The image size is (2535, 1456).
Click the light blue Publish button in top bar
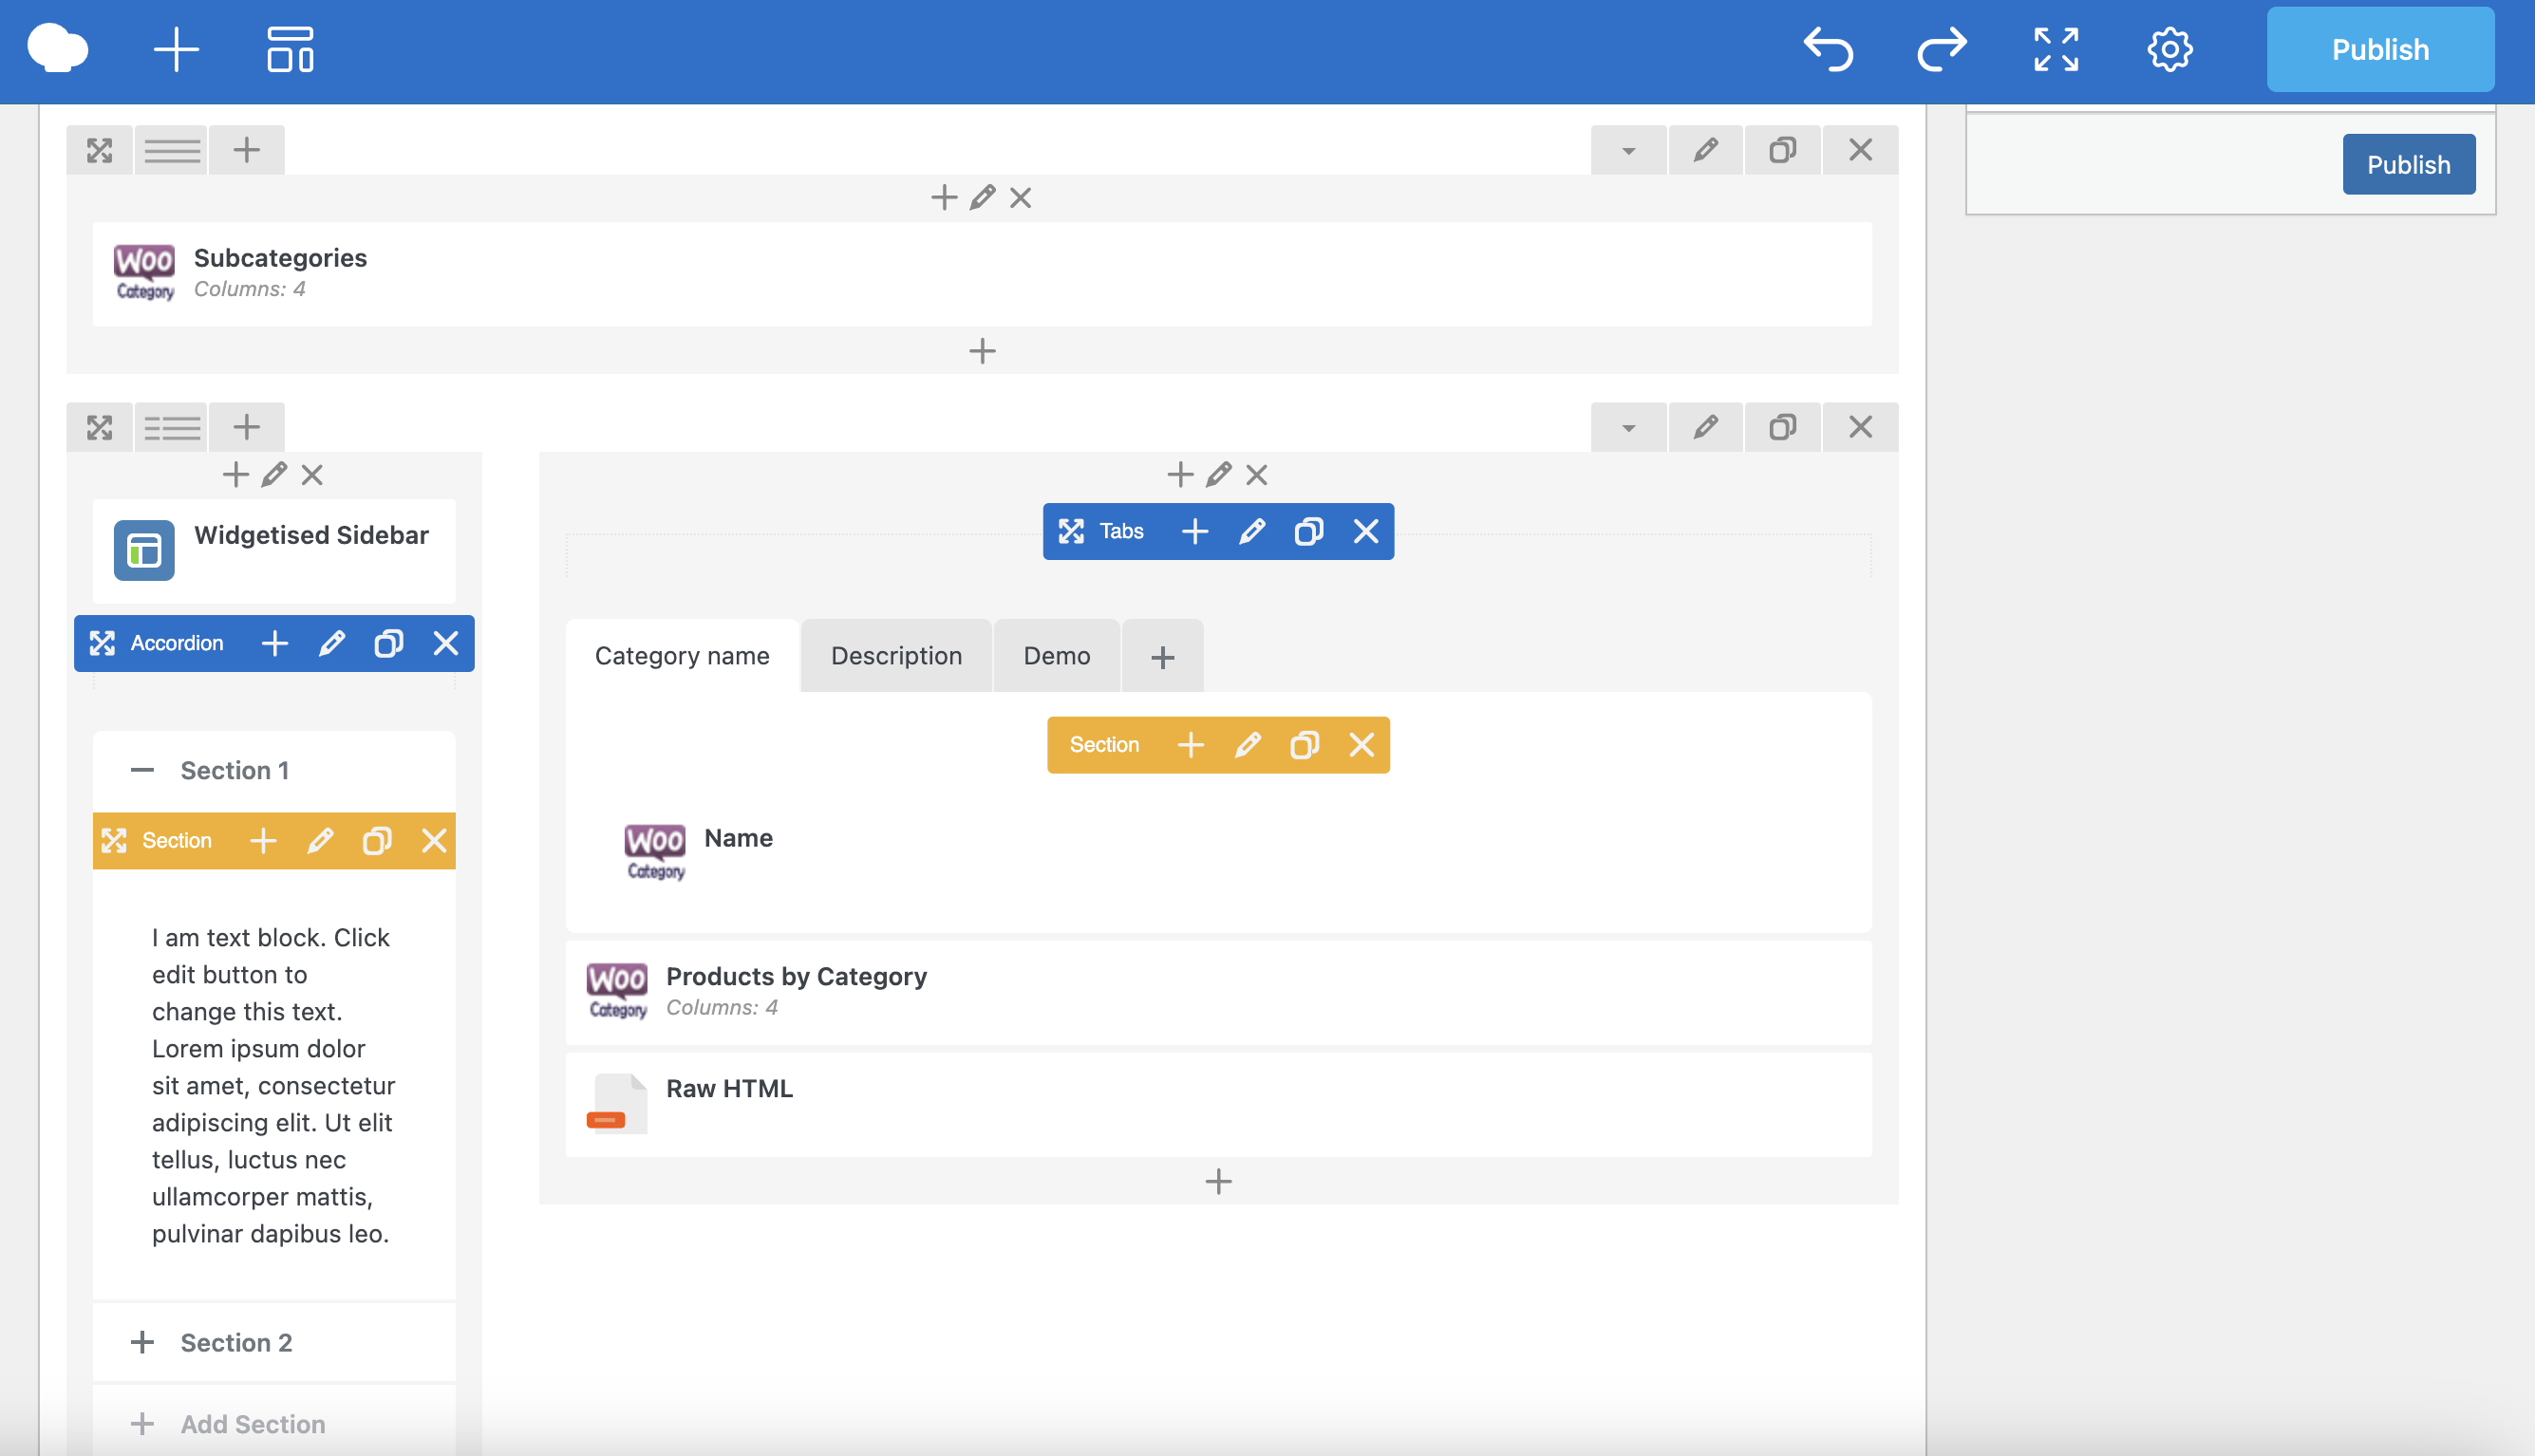pyautogui.click(x=2379, y=50)
